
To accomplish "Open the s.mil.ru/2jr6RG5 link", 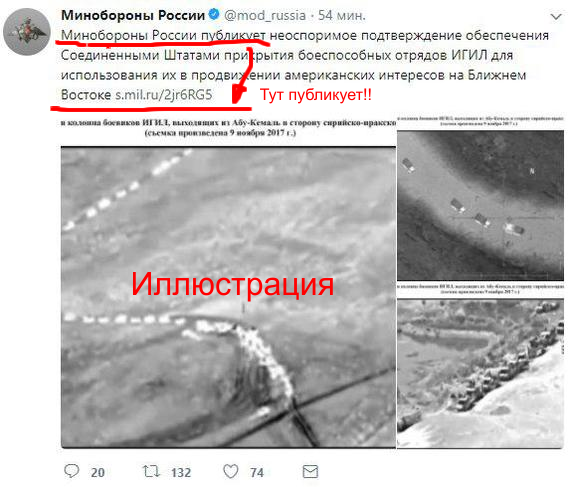I will click(164, 94).
